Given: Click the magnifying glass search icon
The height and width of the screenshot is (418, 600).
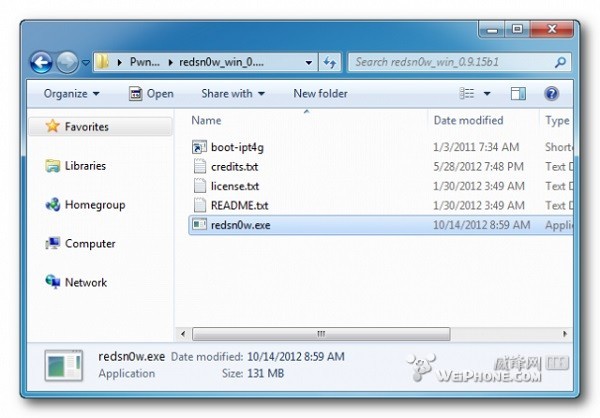Looking at the screenshot, I should pos(560,62).
